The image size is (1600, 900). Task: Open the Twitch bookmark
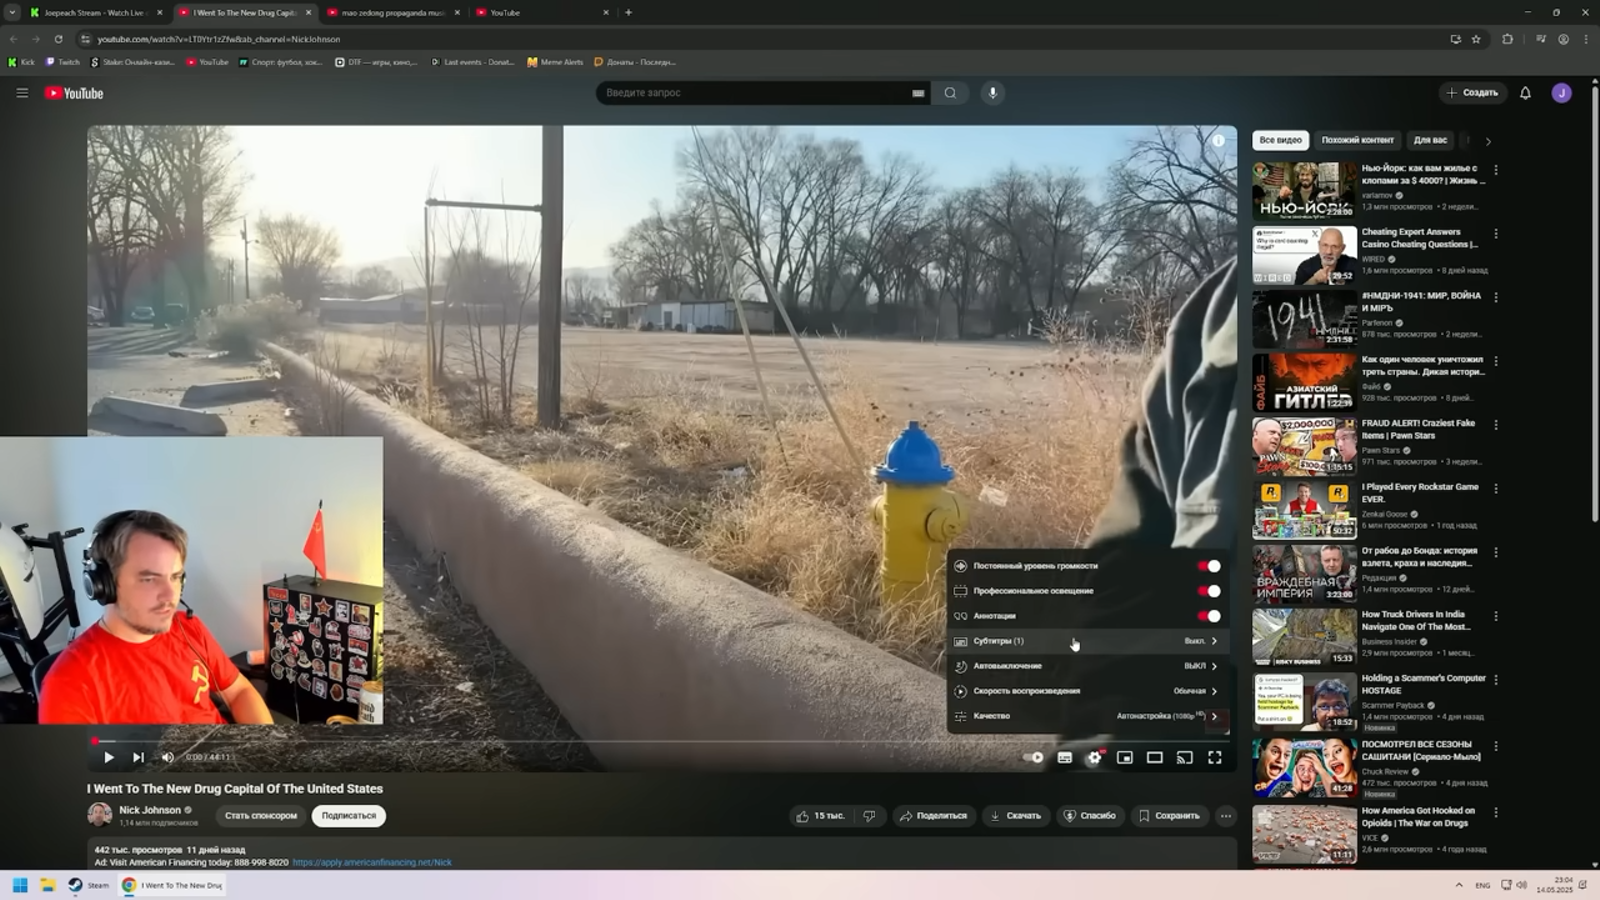pyautogui.click(x=63, y=62)
